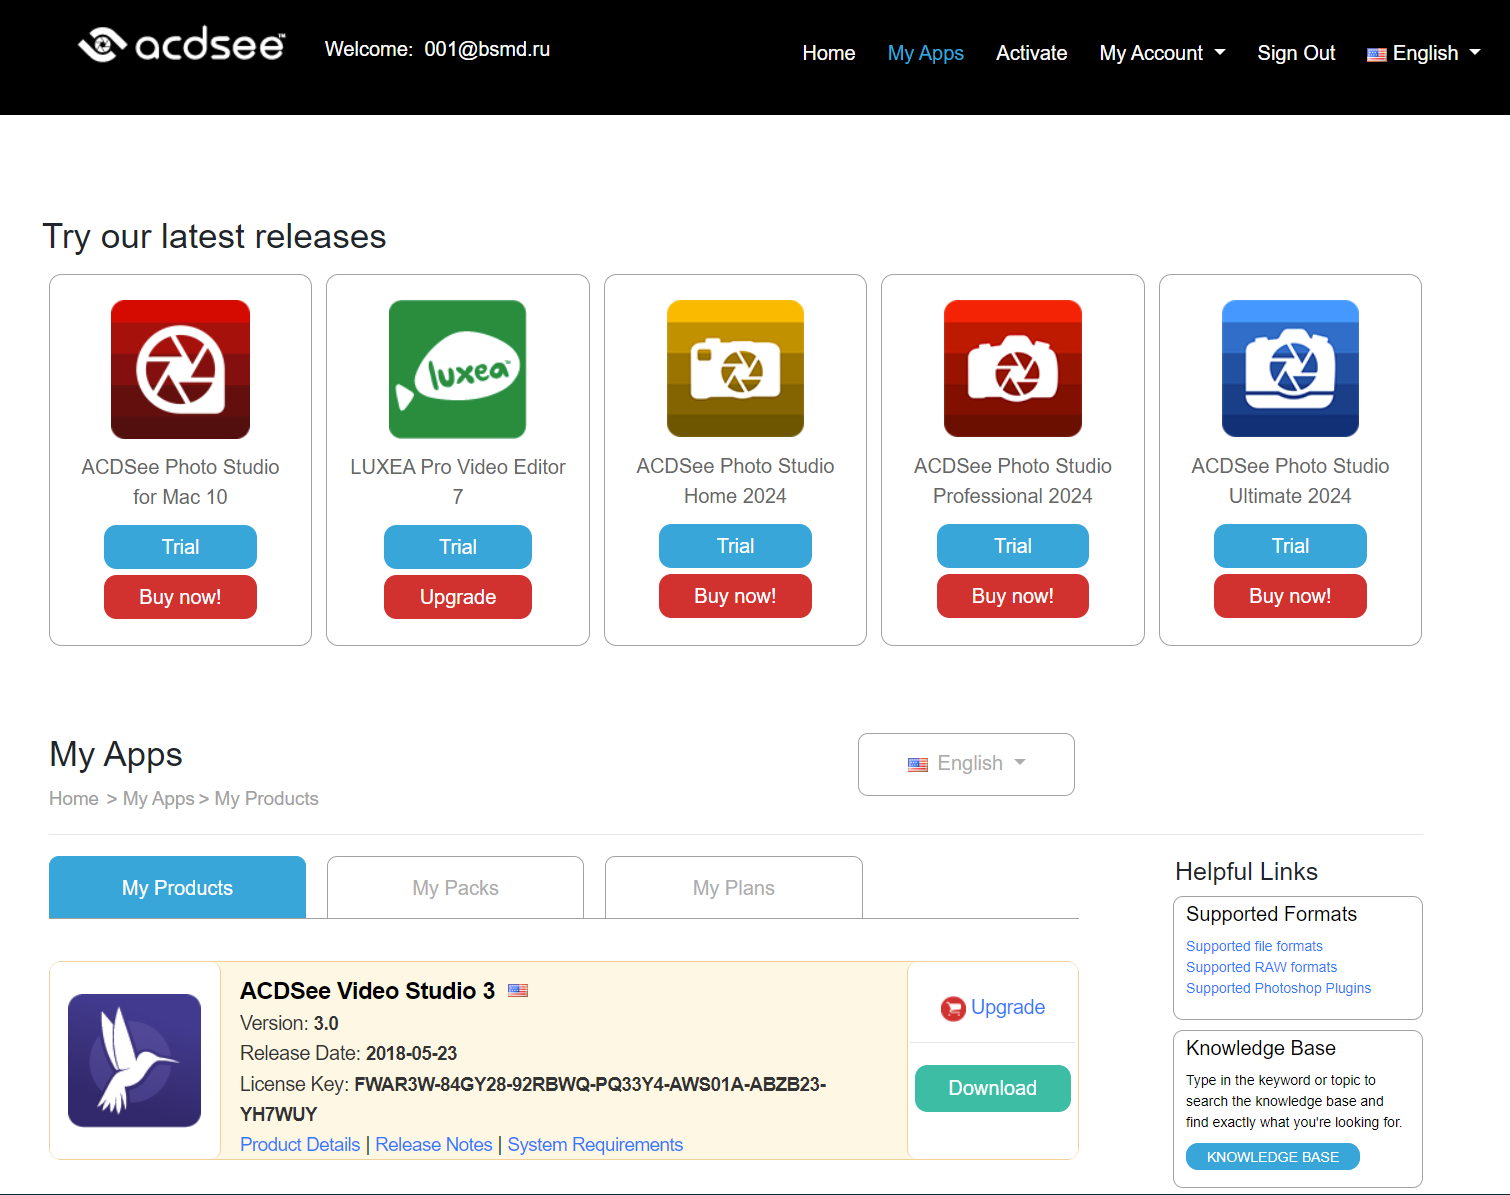Click the red cart icon beside Upgrade
Image resolution: width=1510 pixels, height=1195 pixels.
[x=953, y=1008]
